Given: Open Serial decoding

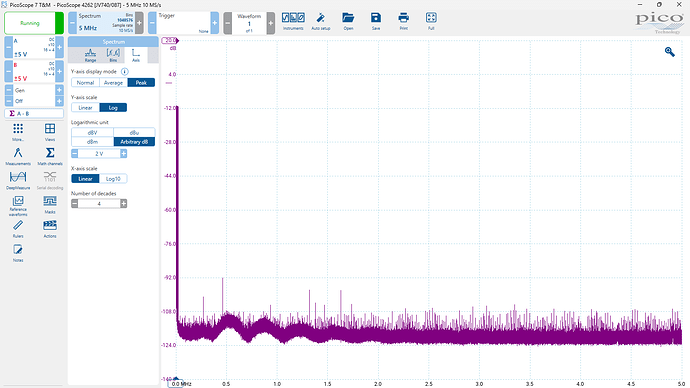Looking at the screenshot, I should (x=50, y=180).
